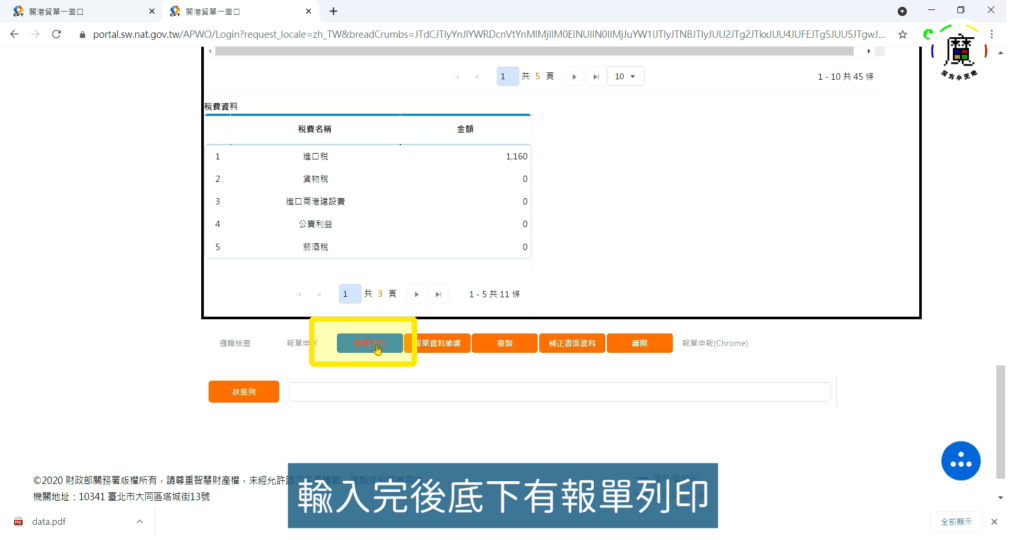Click the 報單資料維護 button
Screen dimensions: 1024x540
(x=438, y=343)
